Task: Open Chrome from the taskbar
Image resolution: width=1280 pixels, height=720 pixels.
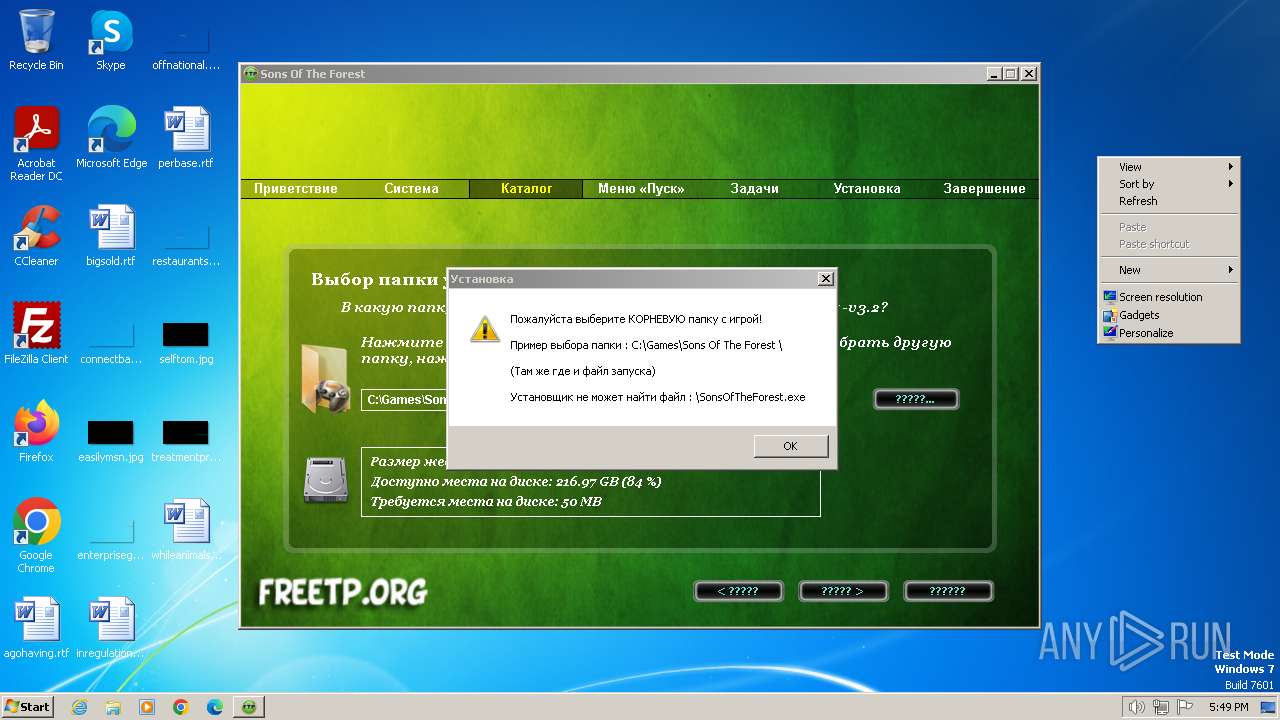Action: point(181,707)
